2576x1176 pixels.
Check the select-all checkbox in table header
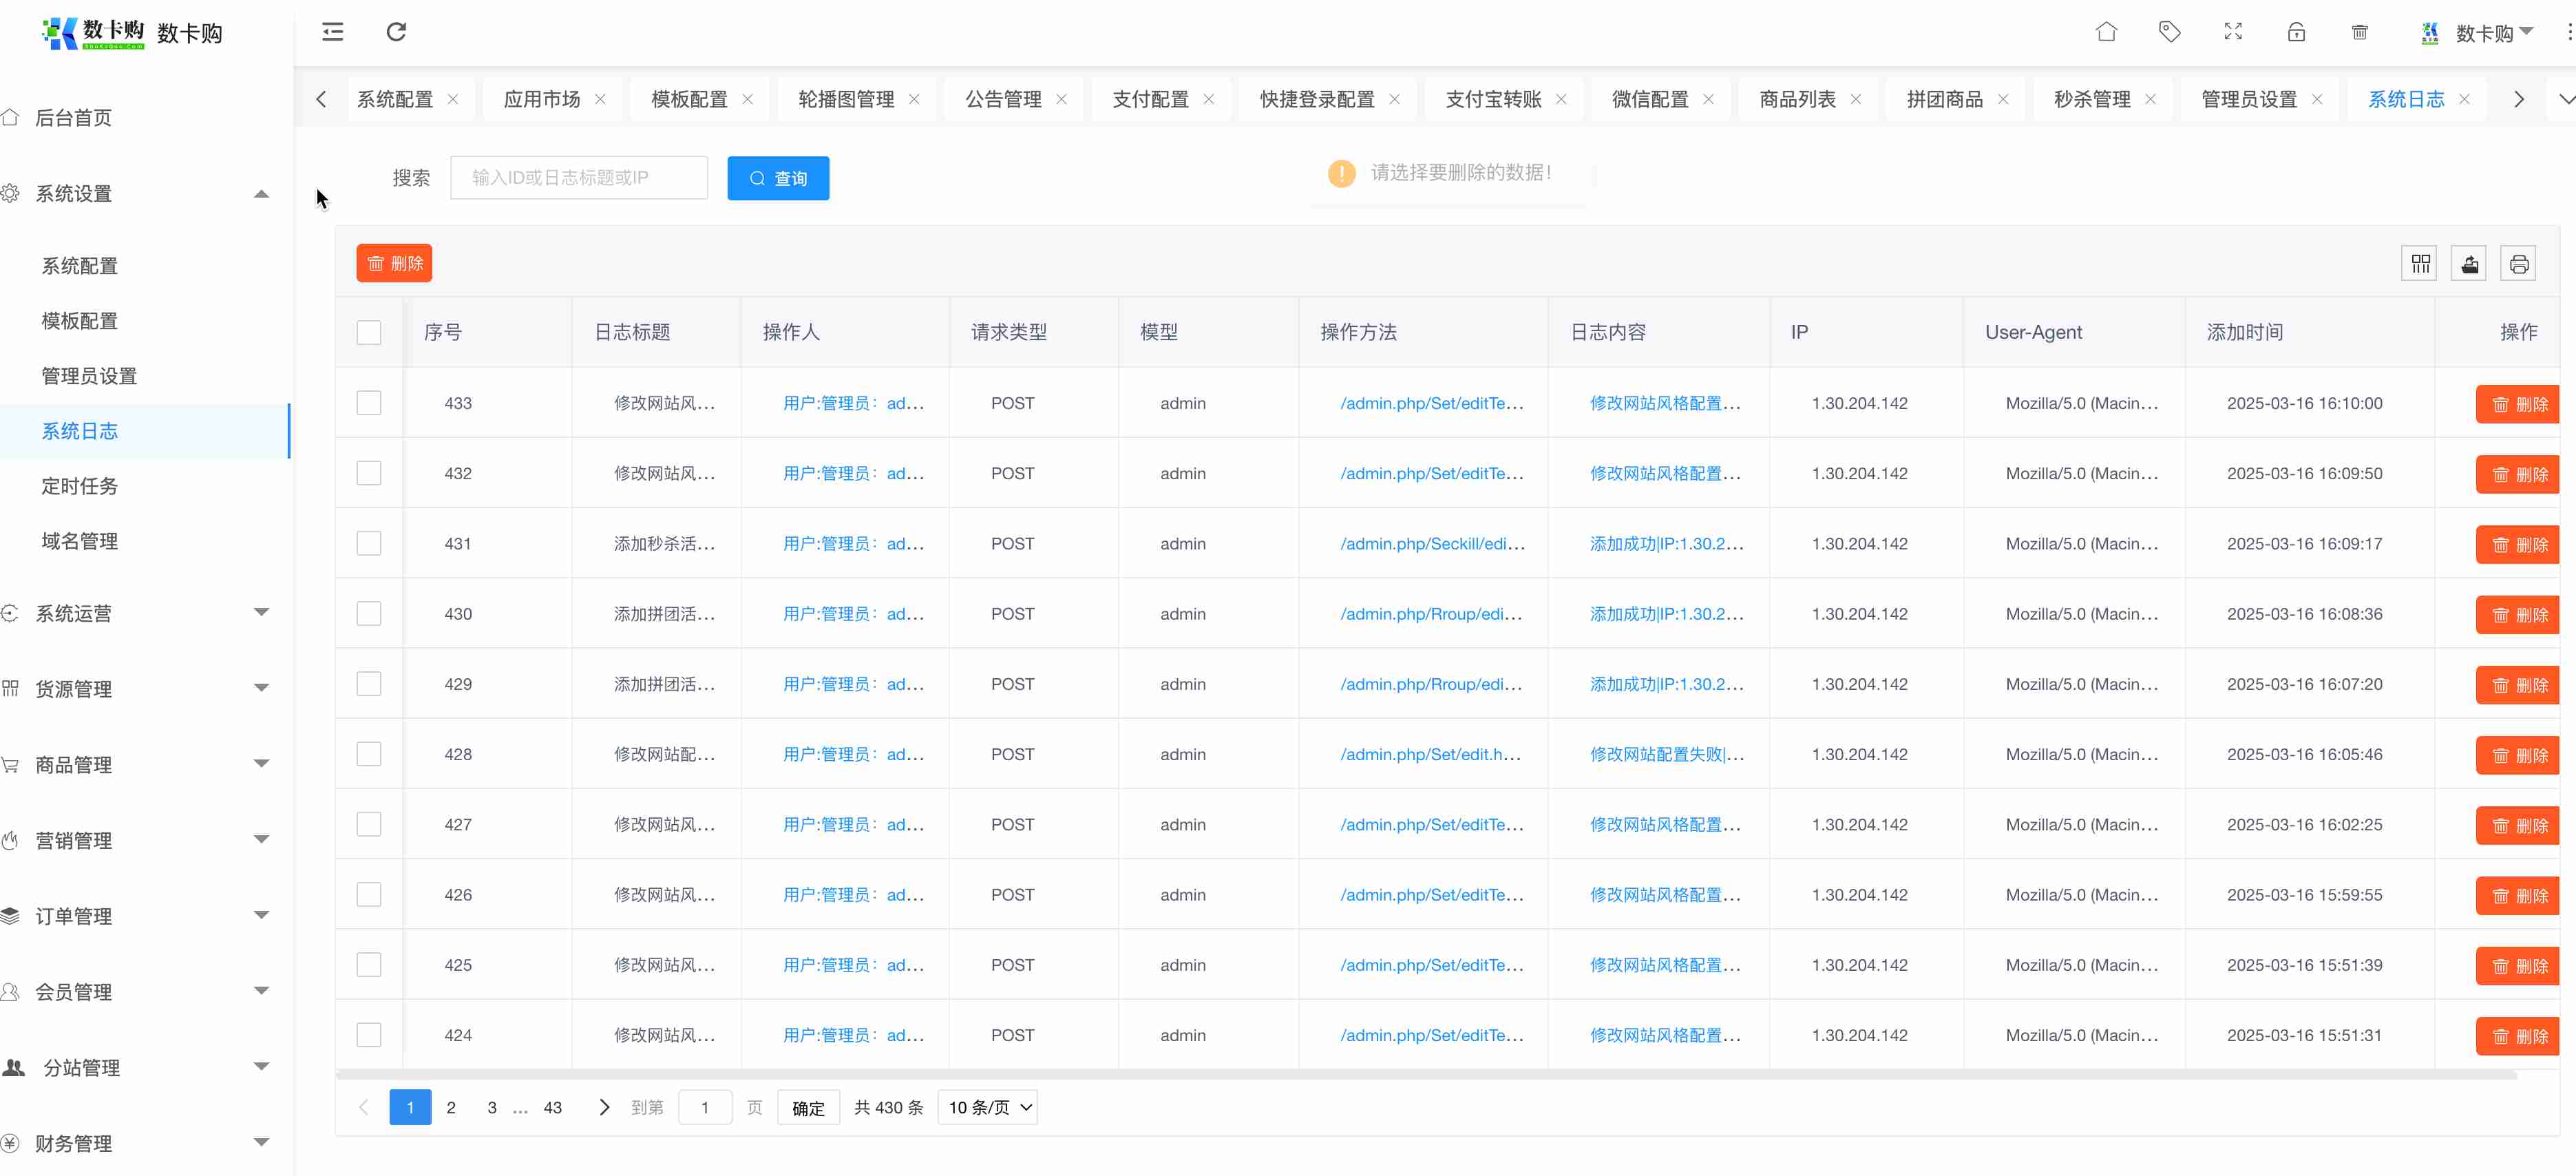369,332
